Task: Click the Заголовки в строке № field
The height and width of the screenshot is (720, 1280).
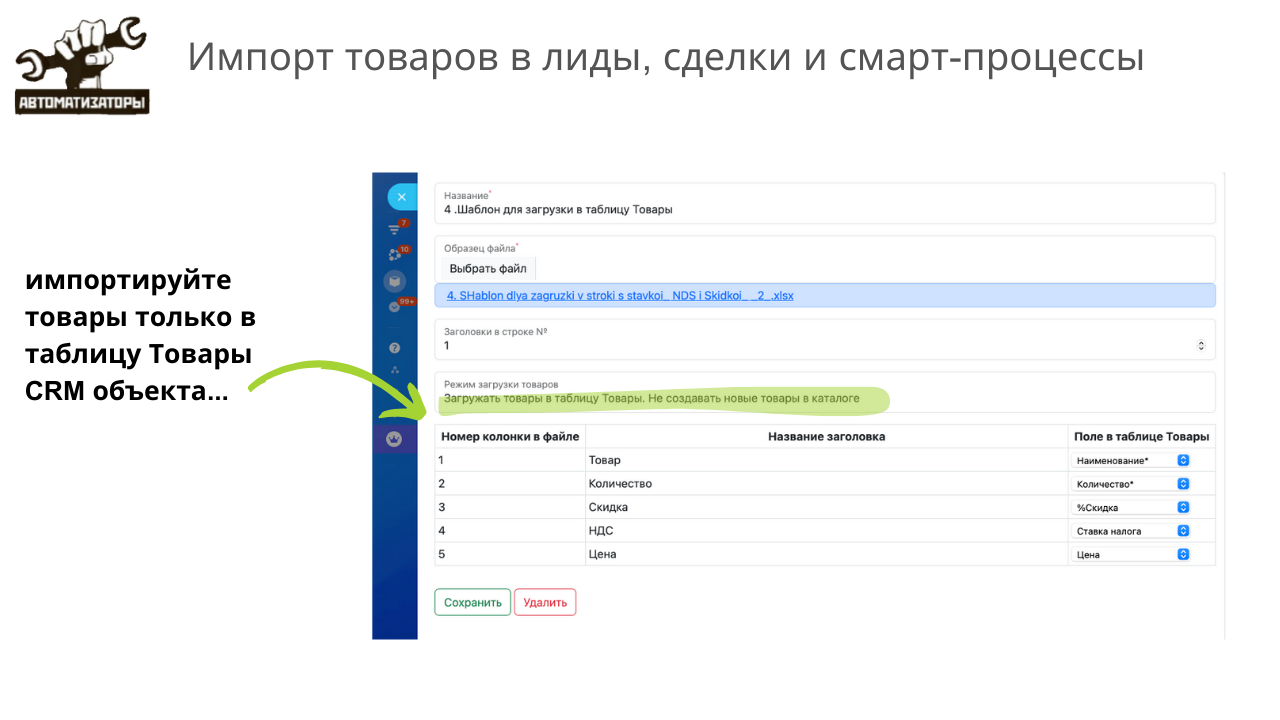Action: coord(825,339)
